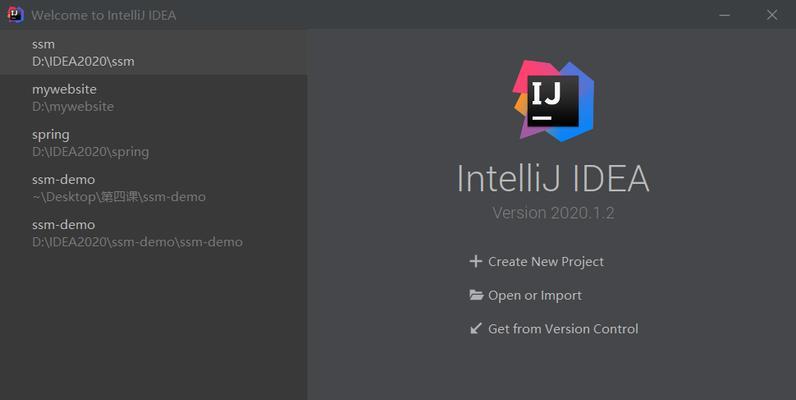The width and height of the screenshot is (796, 400).
Task: Minimize the Welcome window
Action: pos(724,15)
